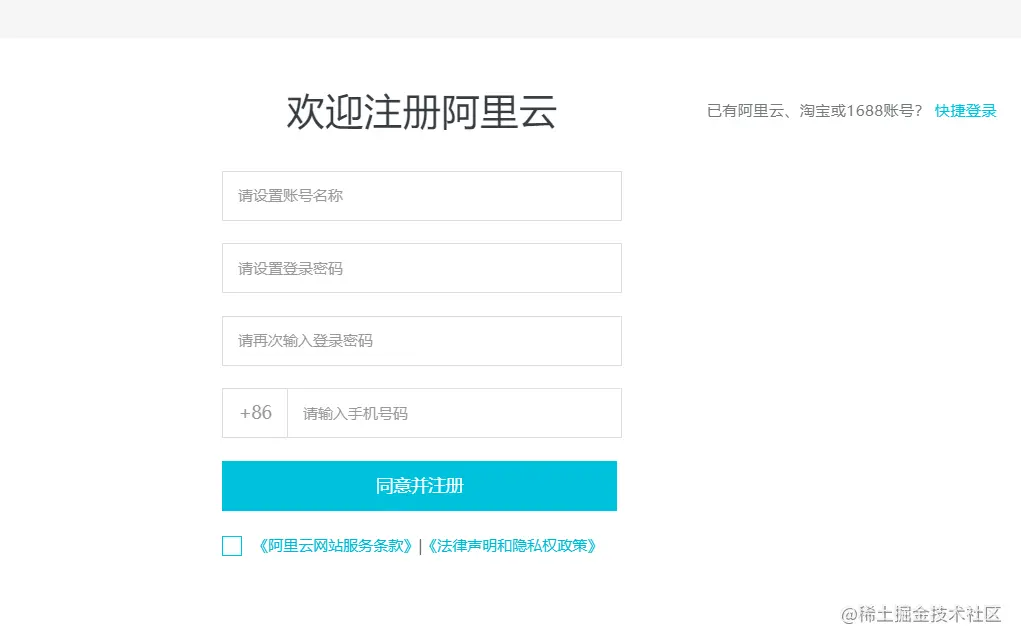The image size is (1021, 644).
Task: Tick the agreement checkbox beside service terms
Action: [x=232, y=546]
